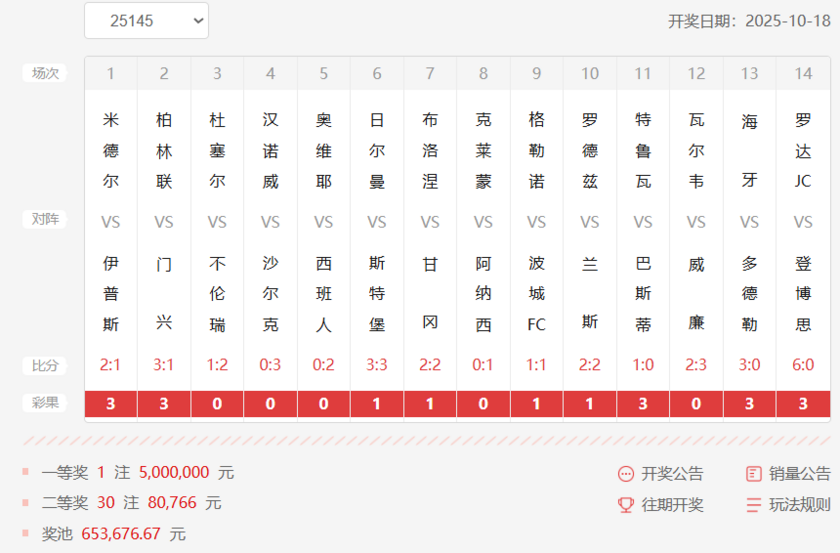The image size is (840, 553).
Task: Click the 3:3 score for match 6
Action: click(x=377, y=365)
